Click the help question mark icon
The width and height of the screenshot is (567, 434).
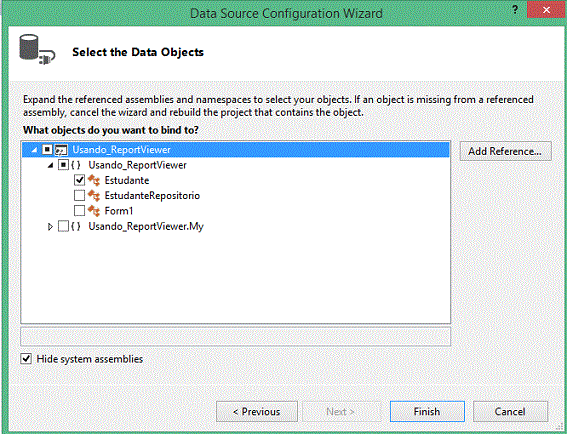515,10
